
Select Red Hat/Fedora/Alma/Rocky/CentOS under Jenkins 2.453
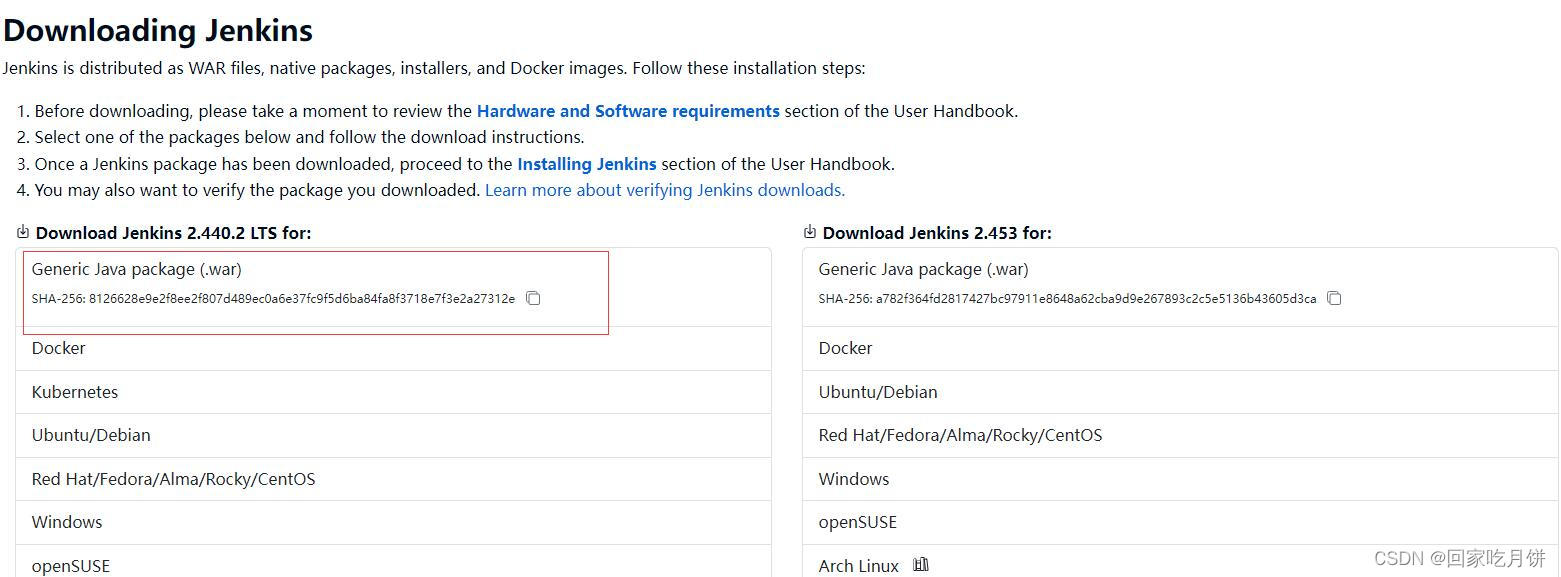(x=1180, y=435)
